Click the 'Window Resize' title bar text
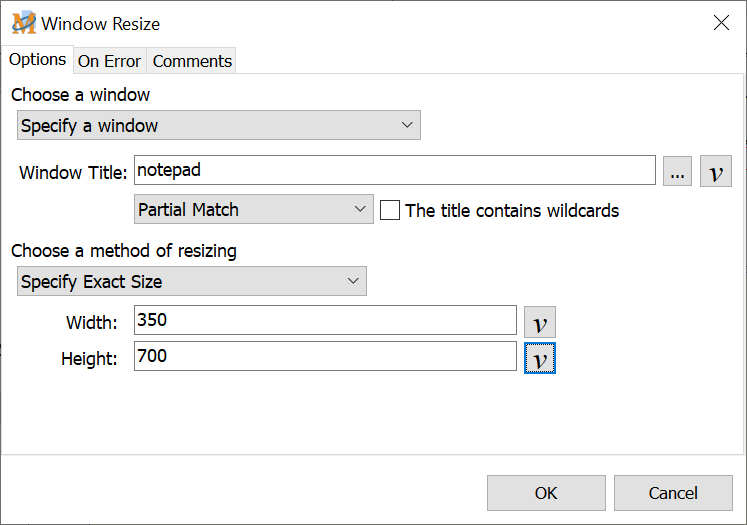 (100, 24)
